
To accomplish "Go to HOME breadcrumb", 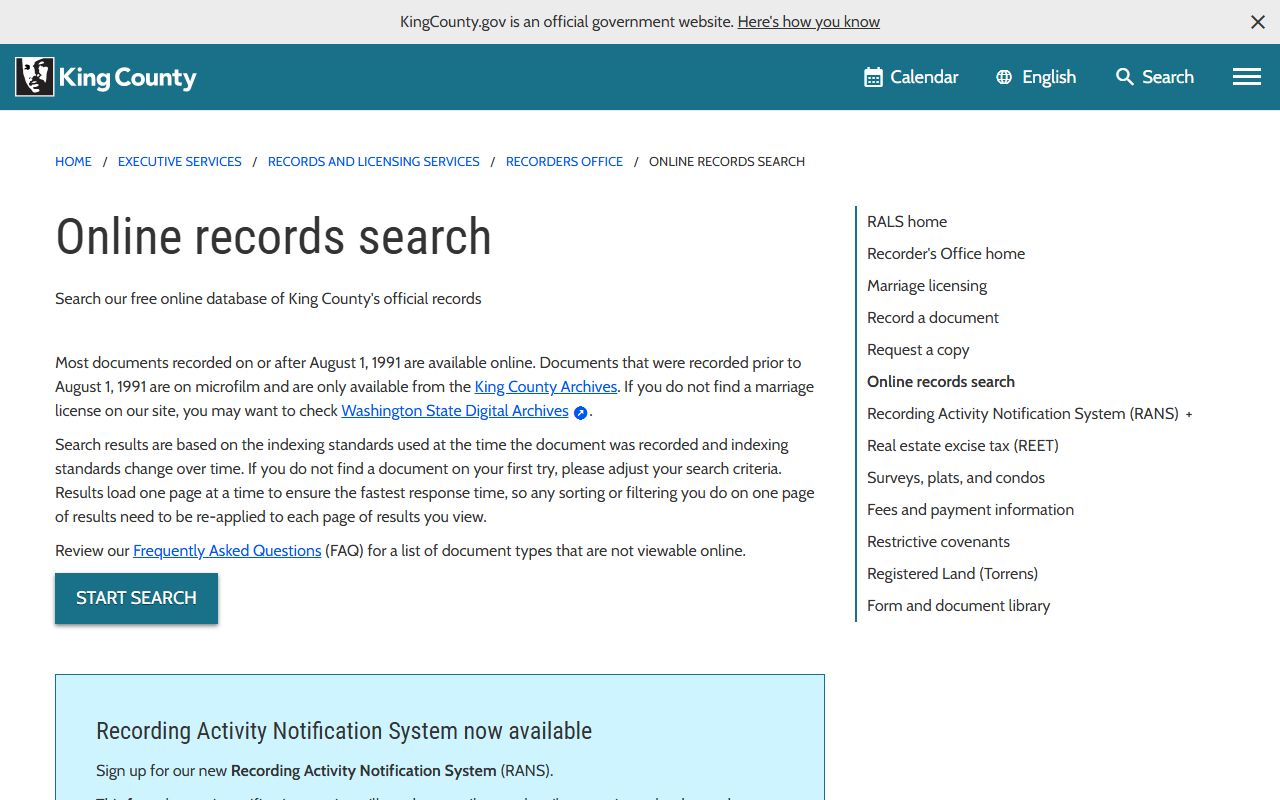I will pyautogui.click(x=73, y=161).
